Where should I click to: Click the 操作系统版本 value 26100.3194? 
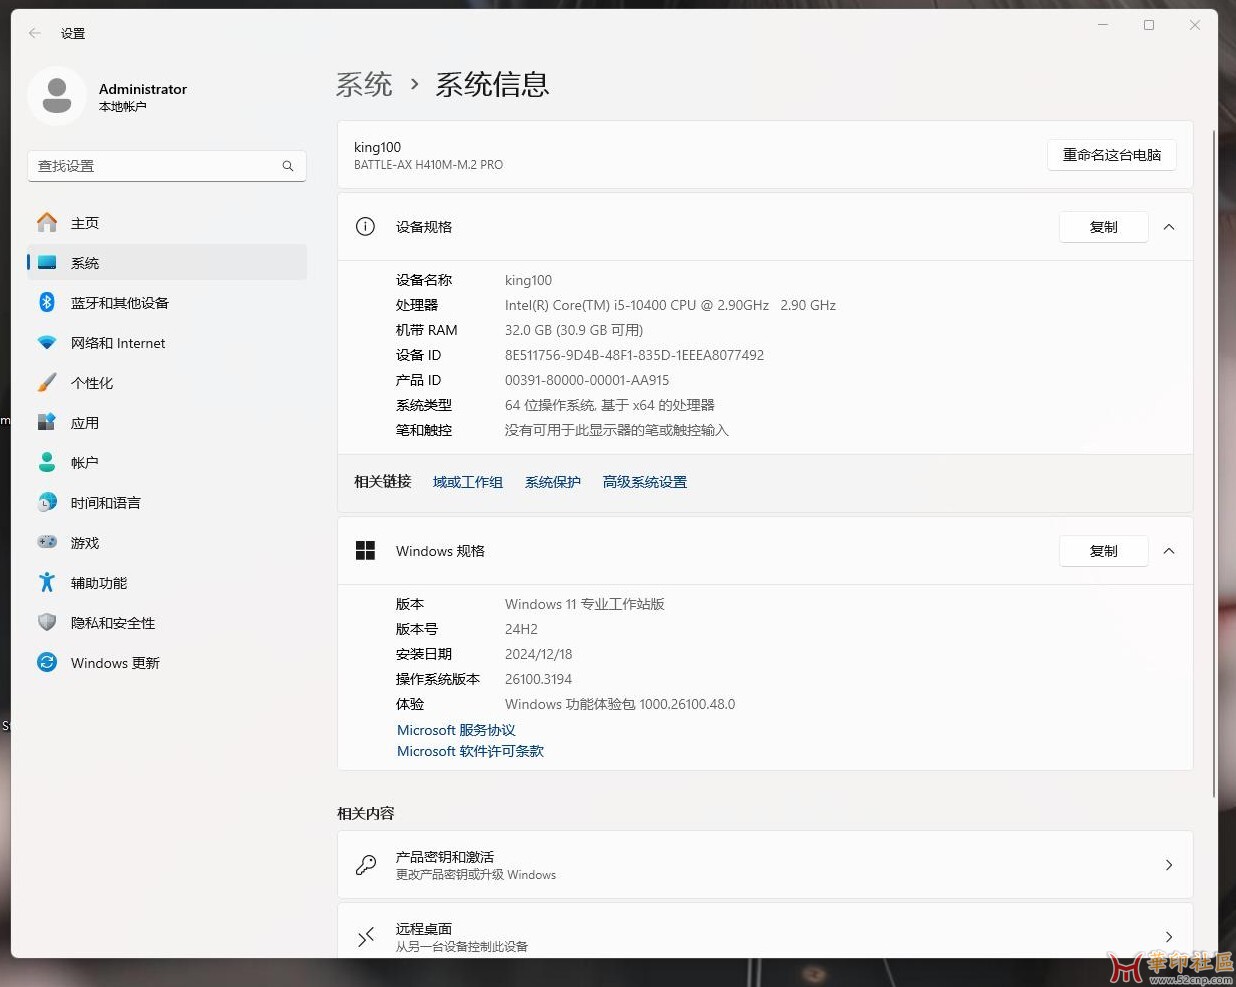pos(538,679)
